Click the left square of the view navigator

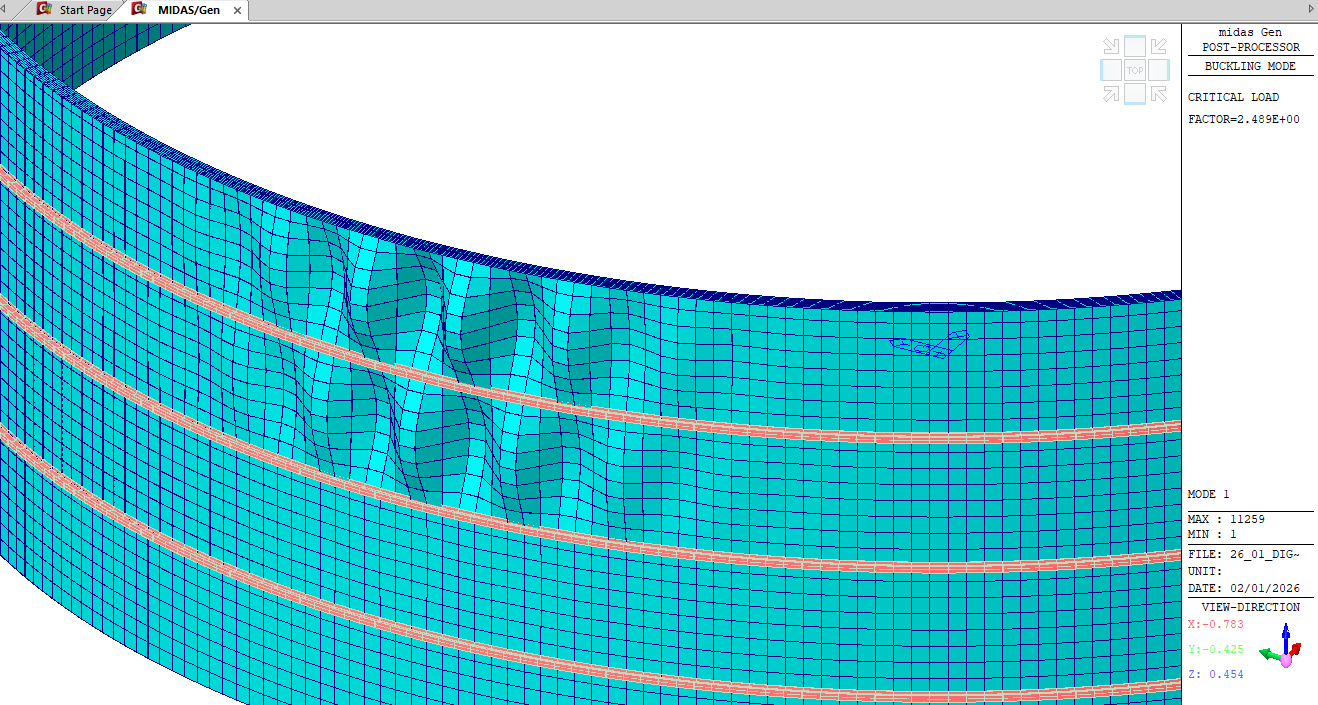click(1111, 70)
